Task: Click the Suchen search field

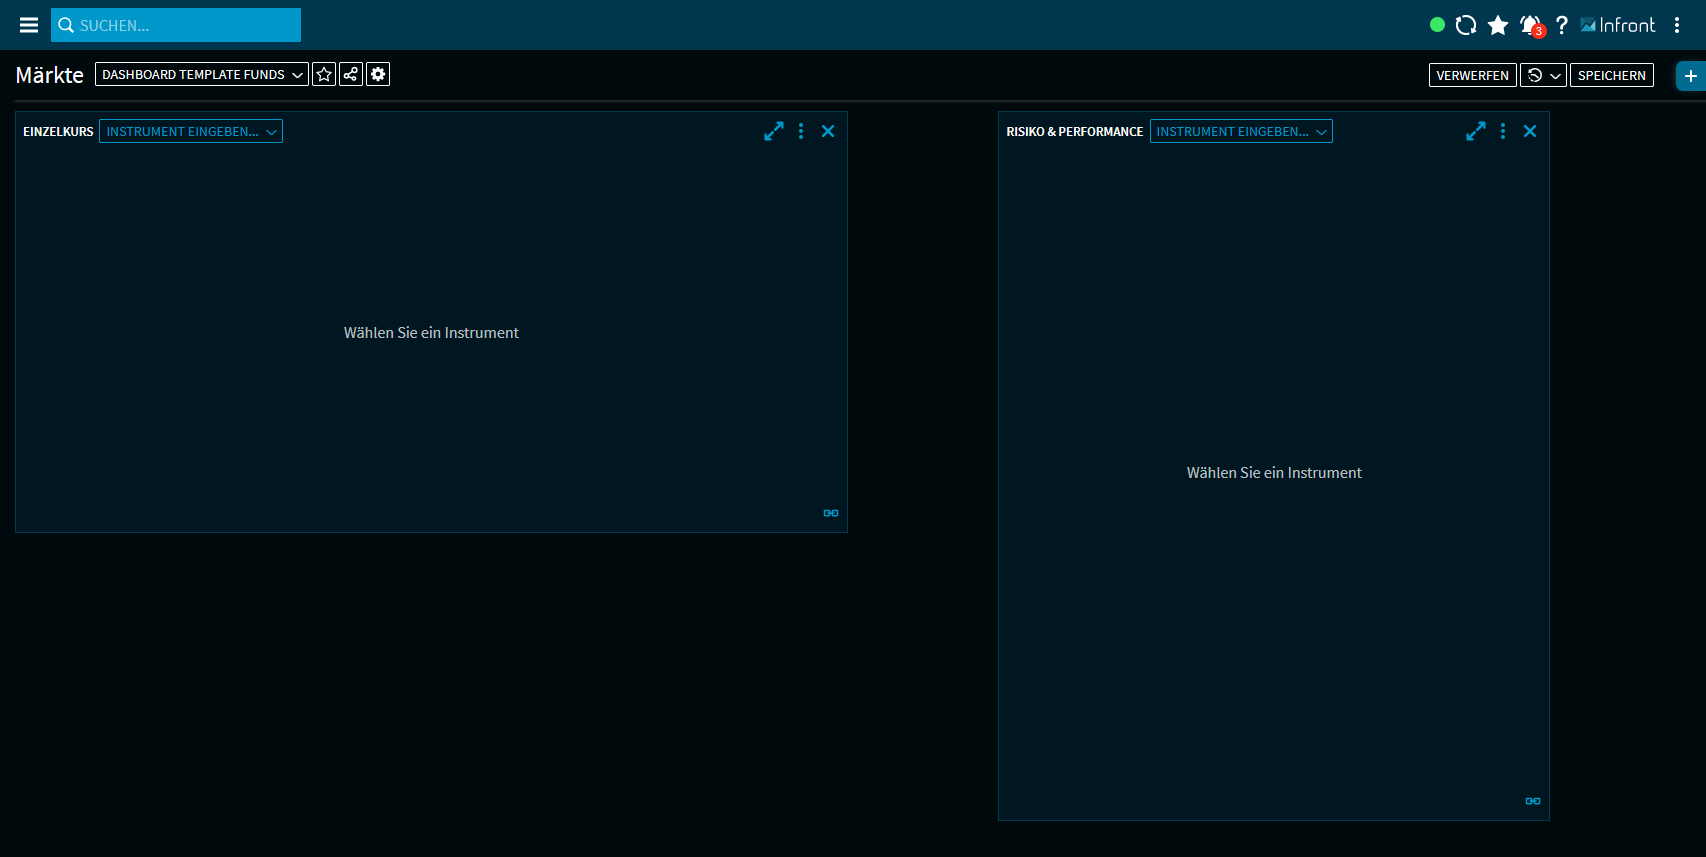Action: [176, 25]
